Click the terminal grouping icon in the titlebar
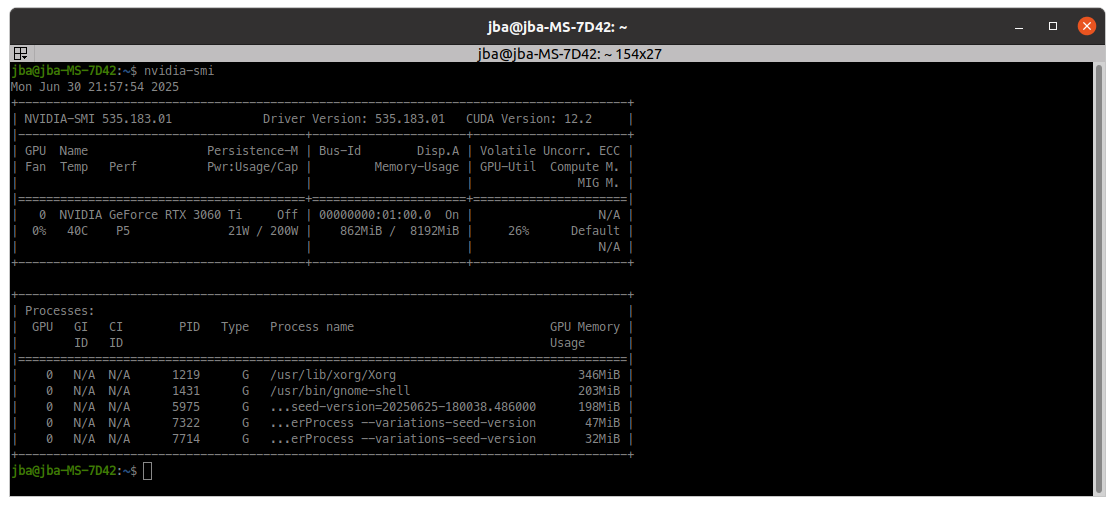 (x=19, y=54)
